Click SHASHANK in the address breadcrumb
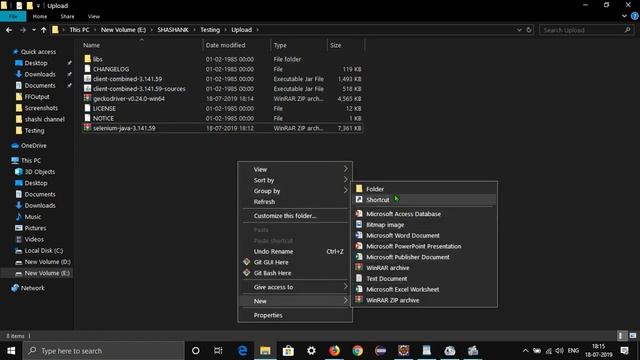640x360 pixels. click(173, 30)
